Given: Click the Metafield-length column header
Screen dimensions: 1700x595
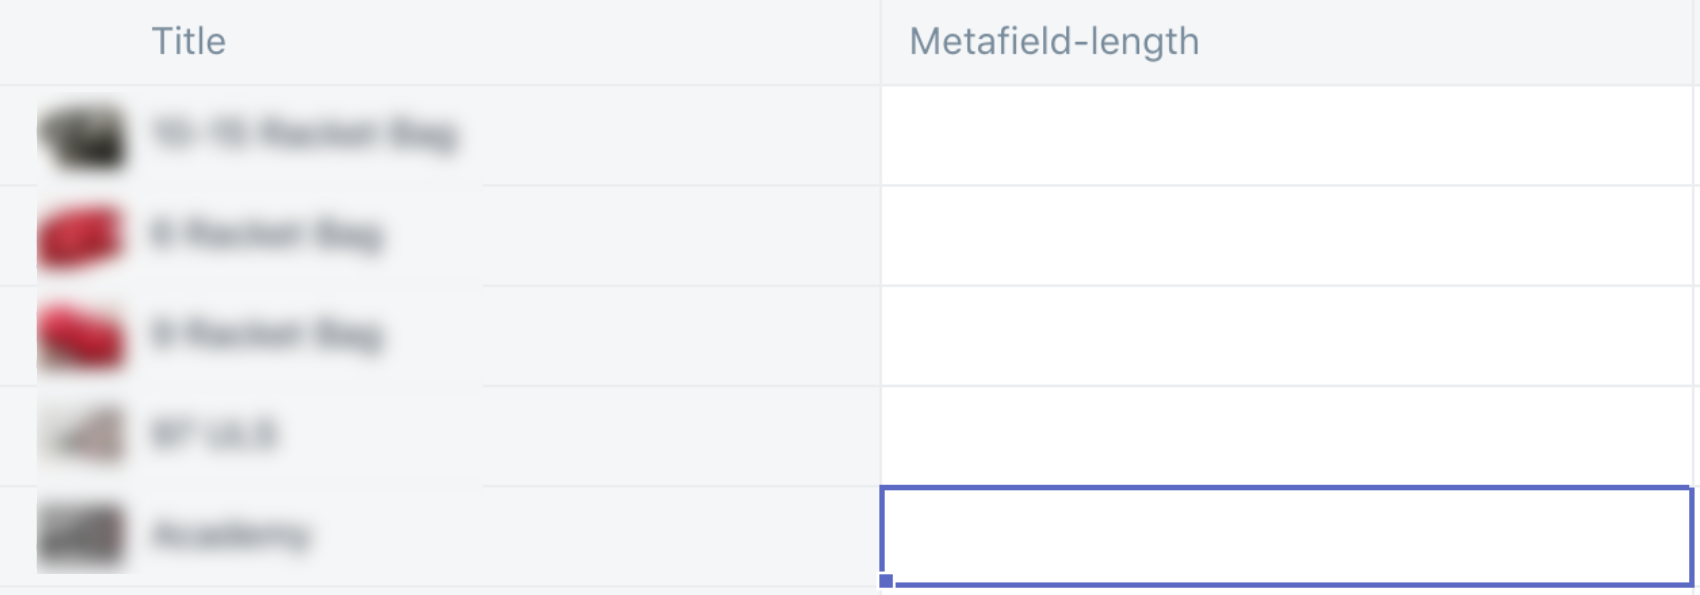Looking at the screenshot, I should click(x=1053, y=42).
